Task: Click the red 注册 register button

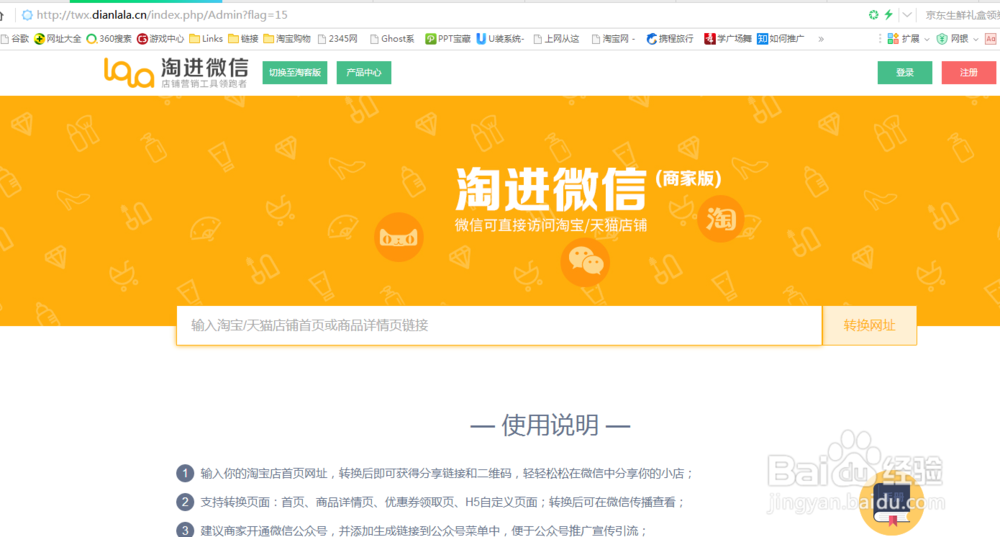Action: 968,73
